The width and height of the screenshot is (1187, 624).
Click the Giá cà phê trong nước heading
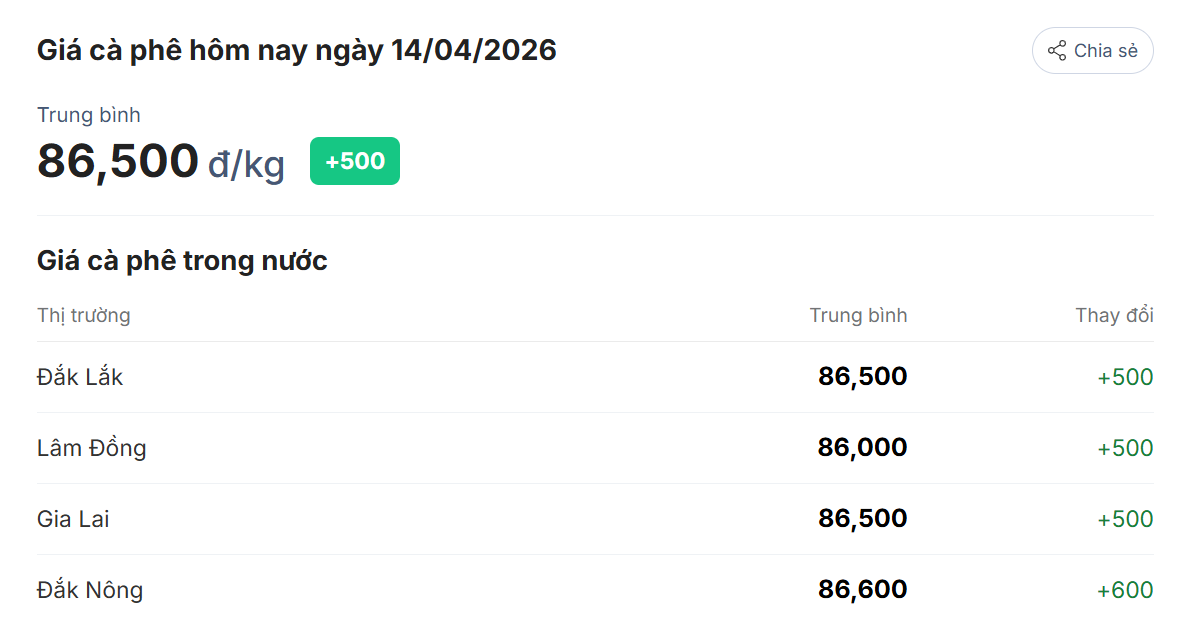tap(182, 261)
